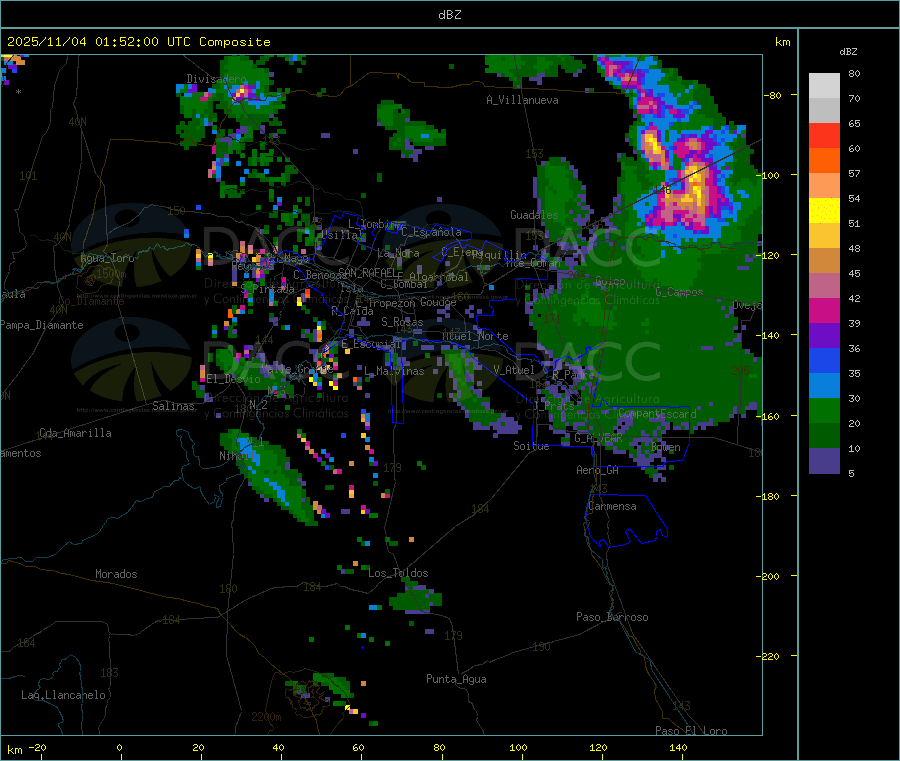Click the 'Goudge' map label

[438, 302]
